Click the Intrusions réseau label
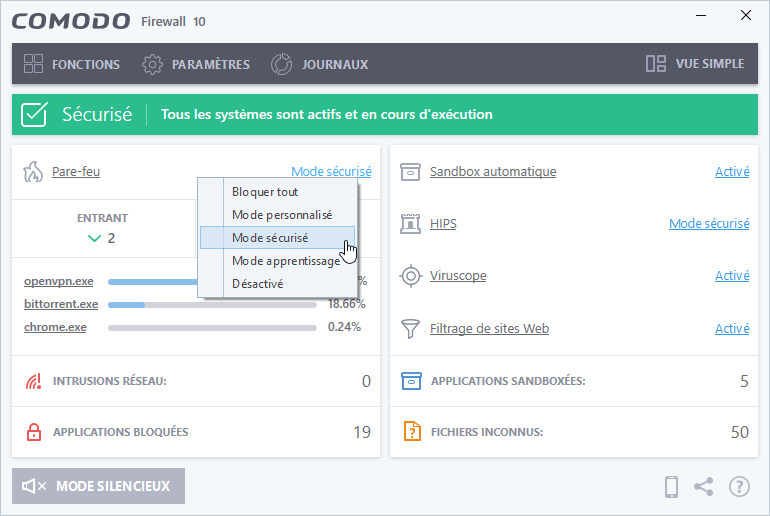Screen dimensions: 770x516 (x=110, y=381)
